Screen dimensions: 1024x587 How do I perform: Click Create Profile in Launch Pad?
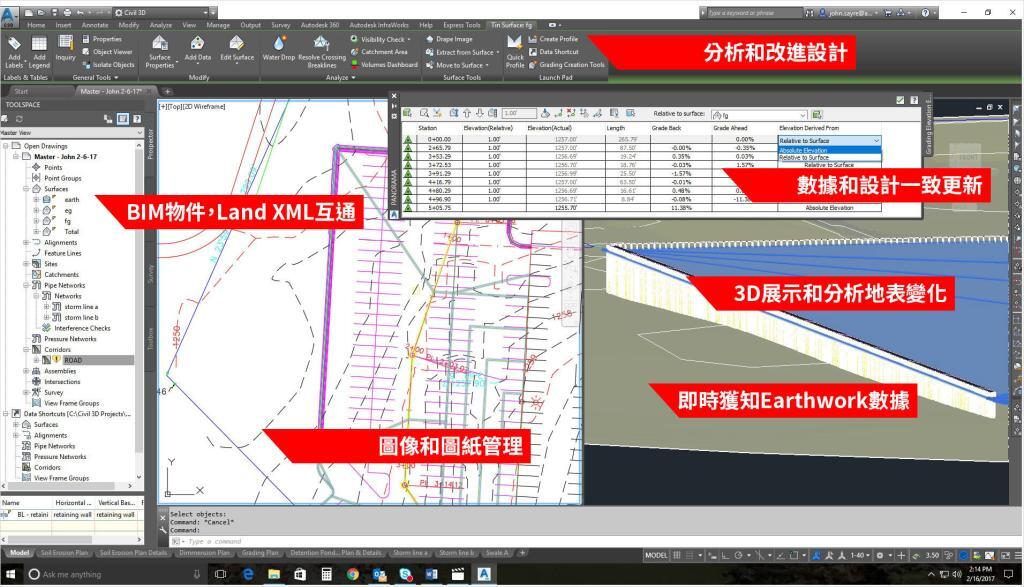[x=553, y=39]
